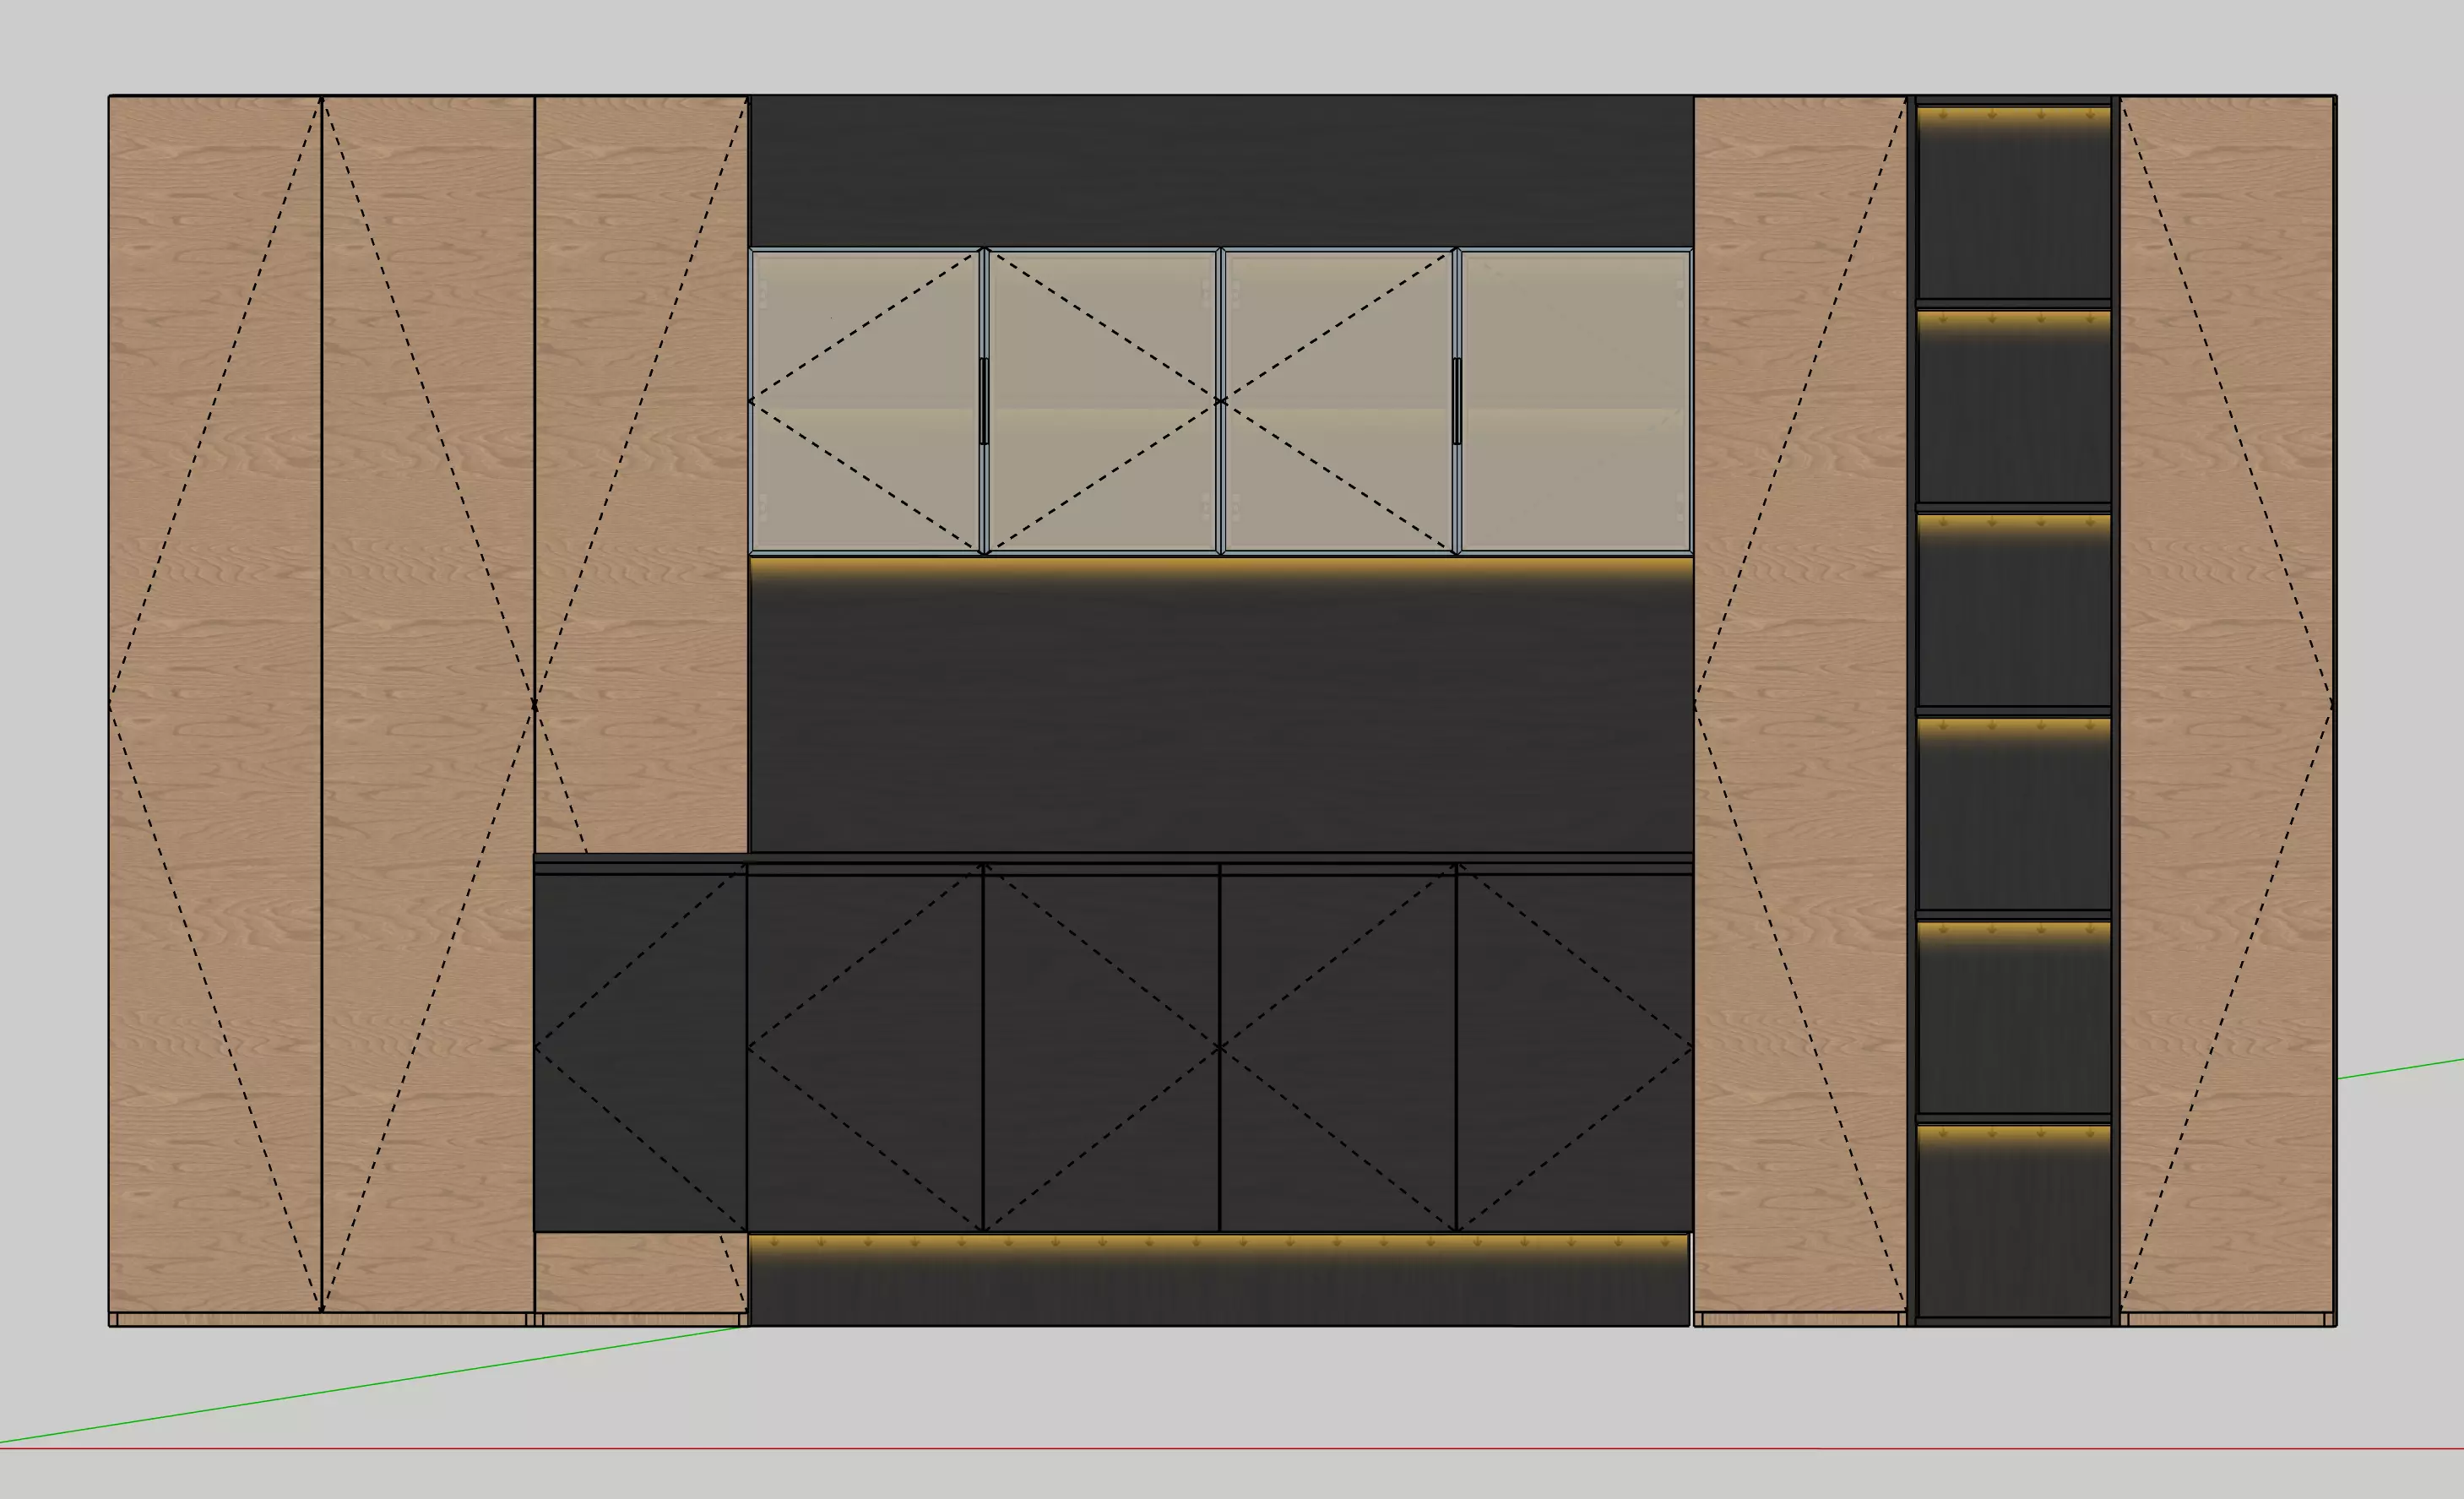Click the black handle between third and fourth glass doors

point(1456,401)
